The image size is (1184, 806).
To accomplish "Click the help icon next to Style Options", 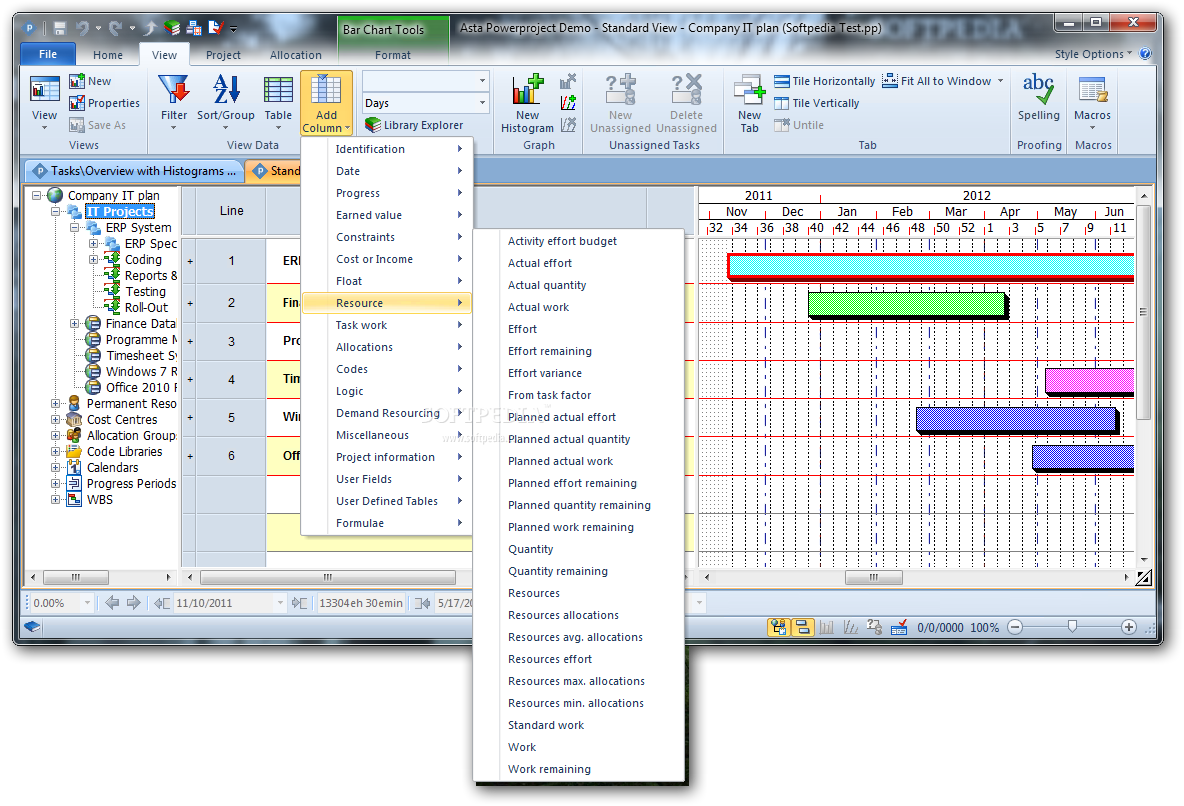I will point(1145,54).
